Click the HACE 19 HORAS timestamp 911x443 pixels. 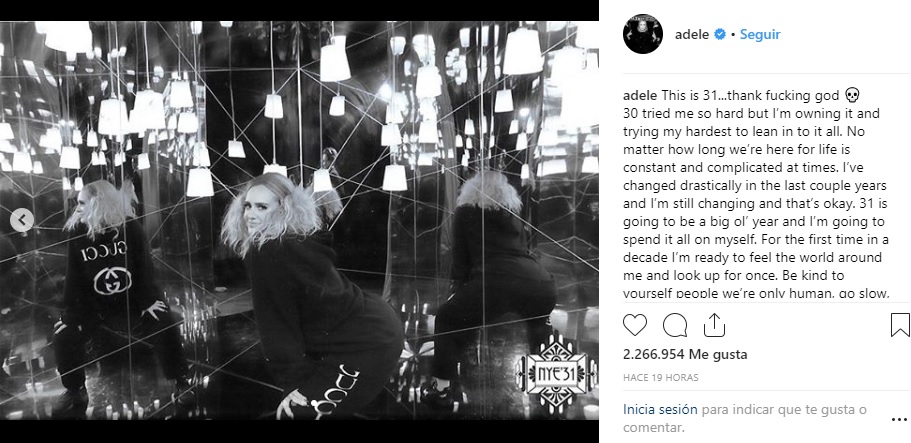coord(661,377)
